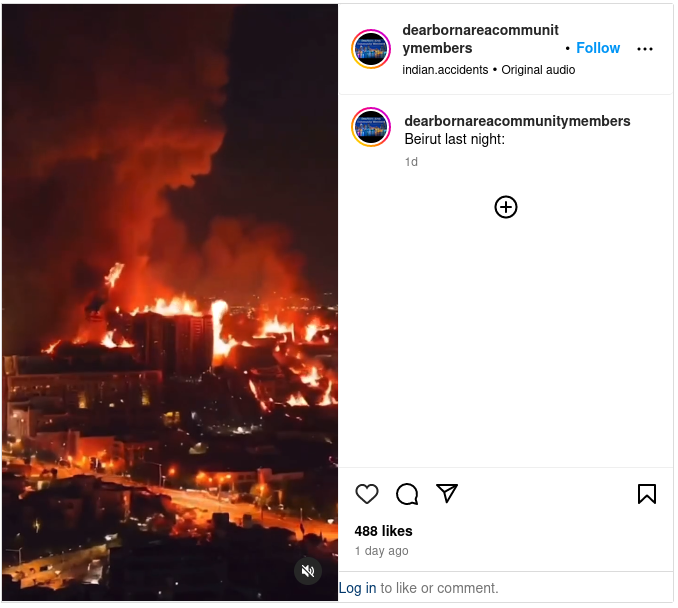Unmute the video sound

point(308,571)
